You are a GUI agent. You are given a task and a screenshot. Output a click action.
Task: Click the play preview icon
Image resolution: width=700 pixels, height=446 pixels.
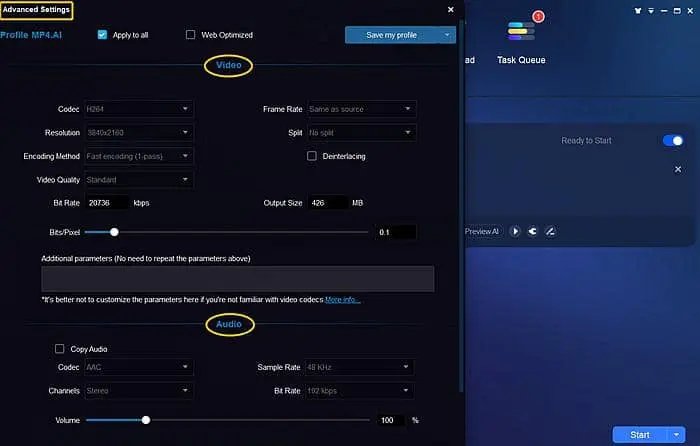click(515, 231)
